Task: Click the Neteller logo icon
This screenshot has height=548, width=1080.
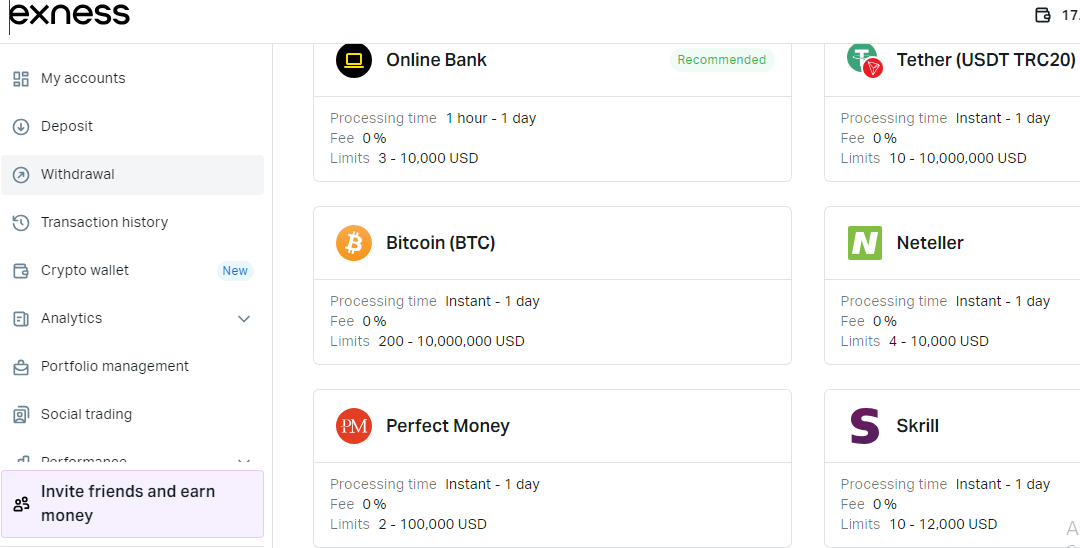Action: (x=864, y=243)
